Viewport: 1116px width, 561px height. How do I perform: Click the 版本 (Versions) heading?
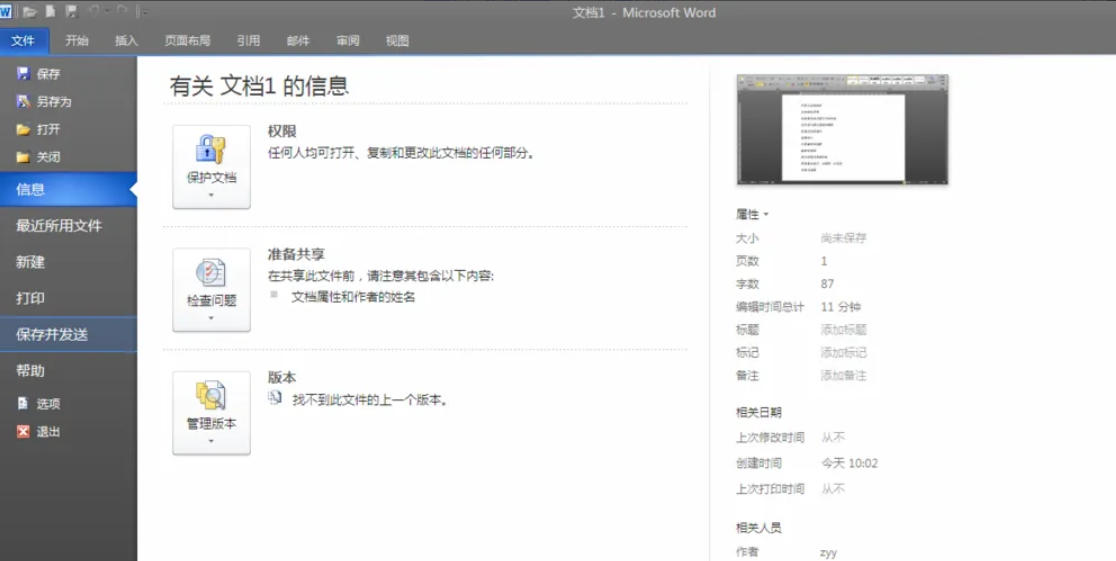[x=282, y=377]
